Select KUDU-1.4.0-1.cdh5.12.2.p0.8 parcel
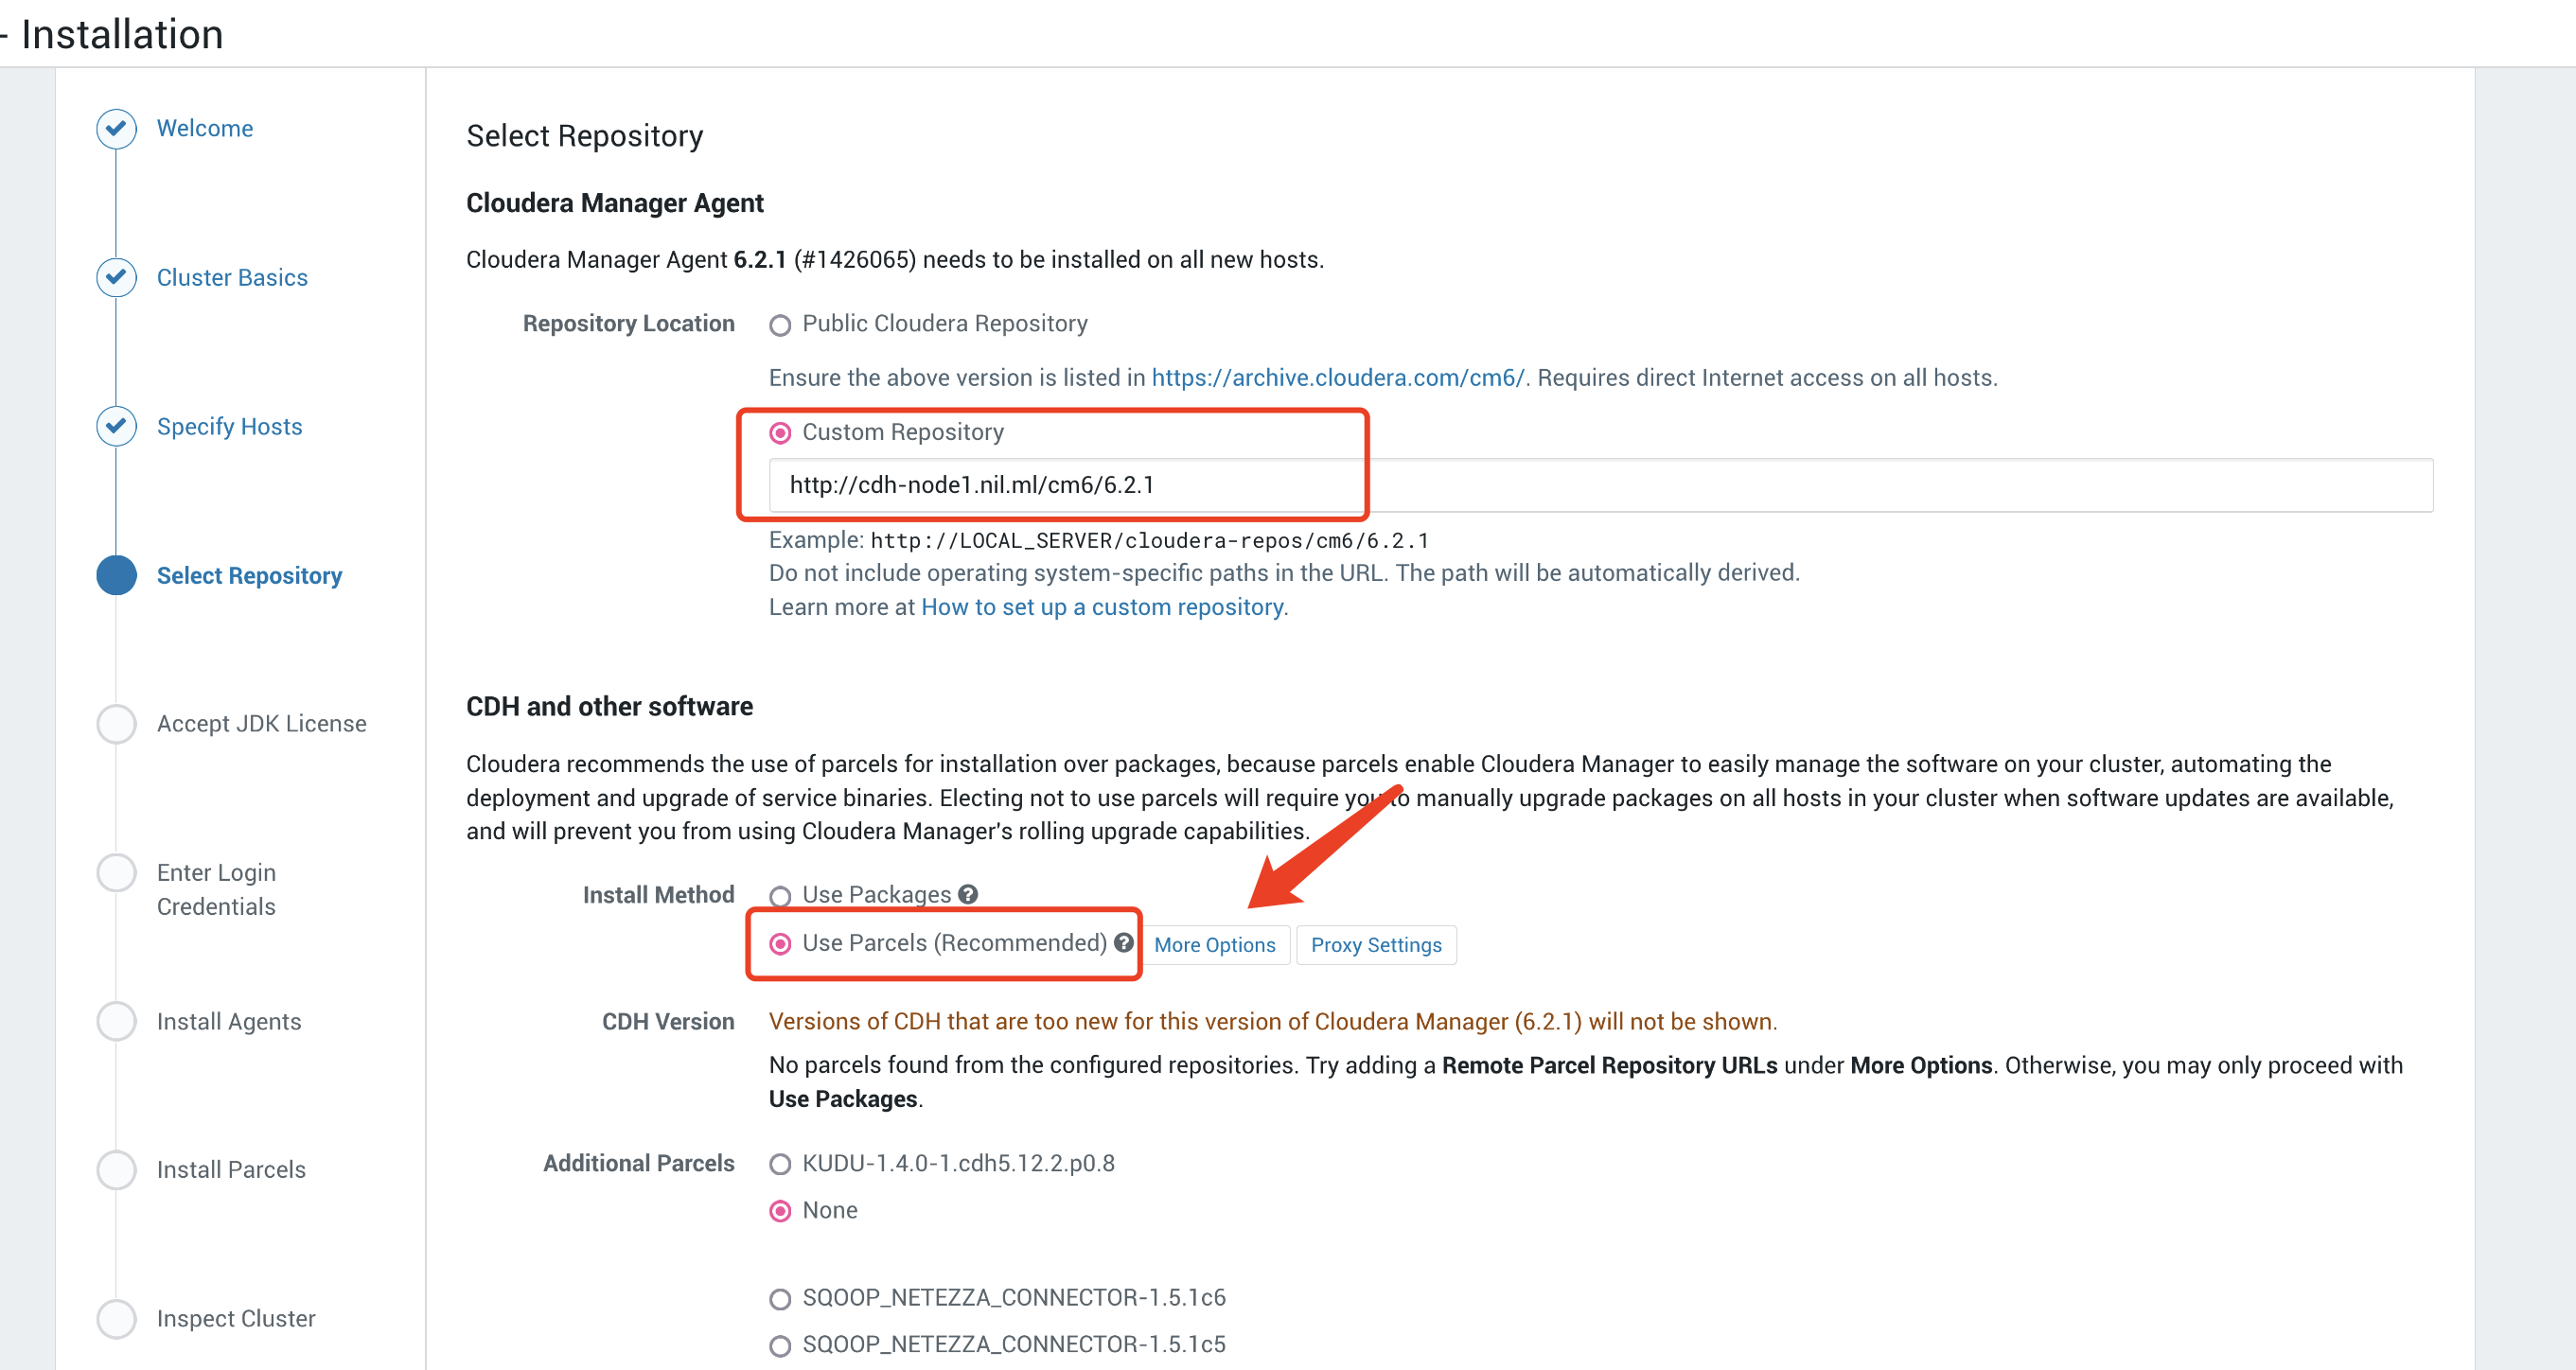This screenshot has height=1370, width=2576. 780,1164
